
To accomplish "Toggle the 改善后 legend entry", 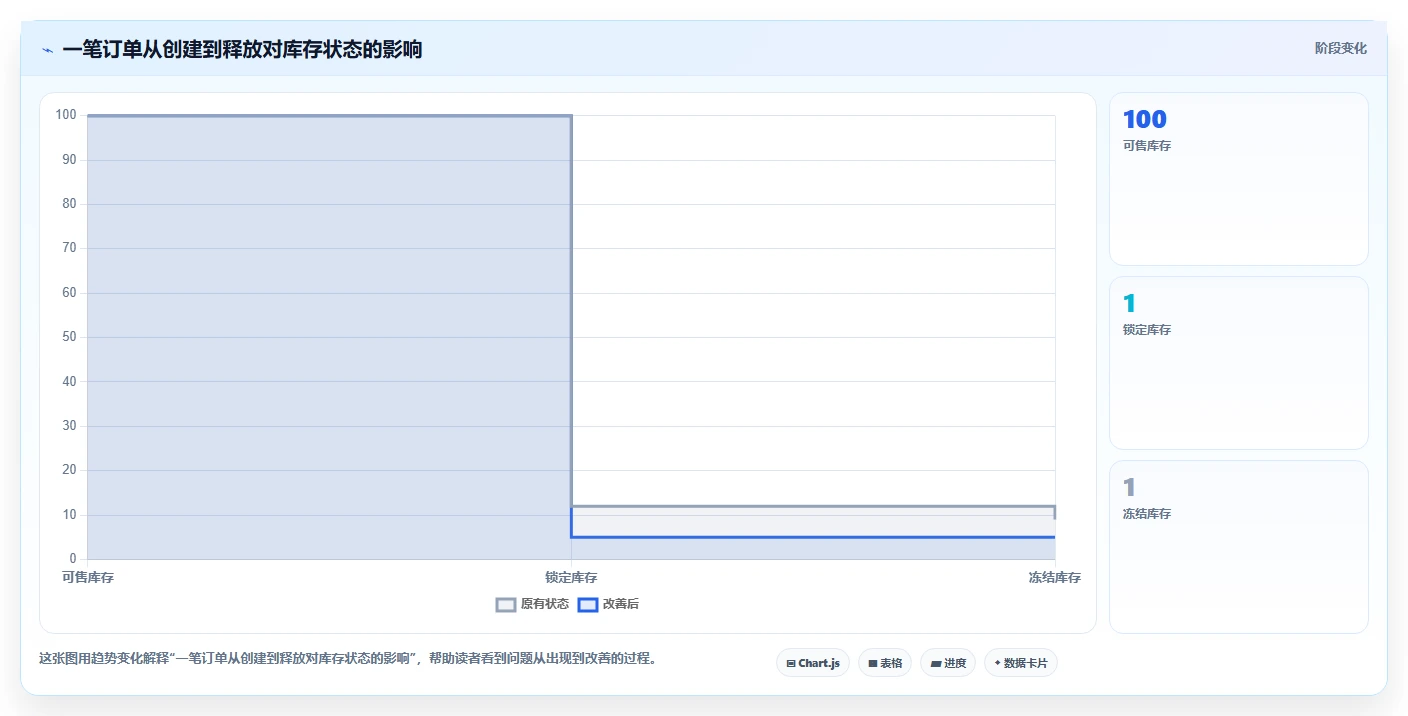I will click(x=608, y=604).
